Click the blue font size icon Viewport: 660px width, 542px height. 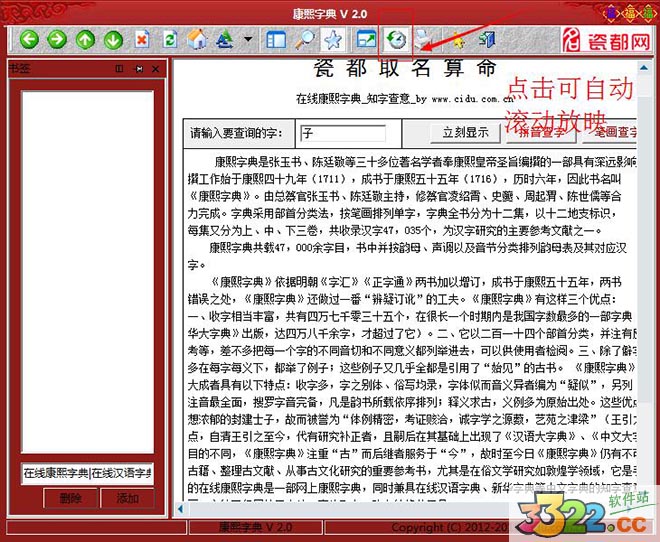point(224,40)
